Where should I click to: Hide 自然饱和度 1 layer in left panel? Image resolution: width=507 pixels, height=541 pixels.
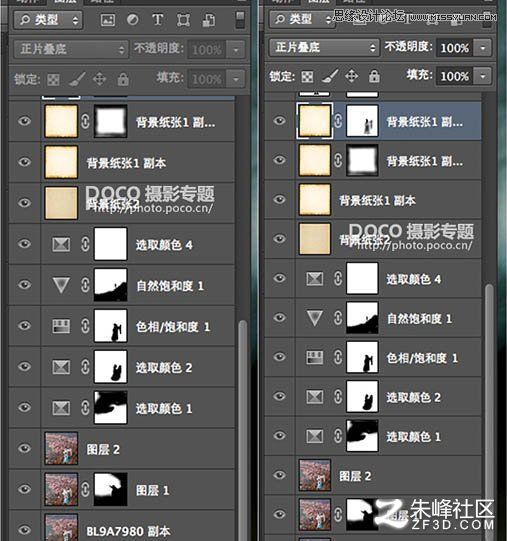pyautogui.click(x=24, y=285)
